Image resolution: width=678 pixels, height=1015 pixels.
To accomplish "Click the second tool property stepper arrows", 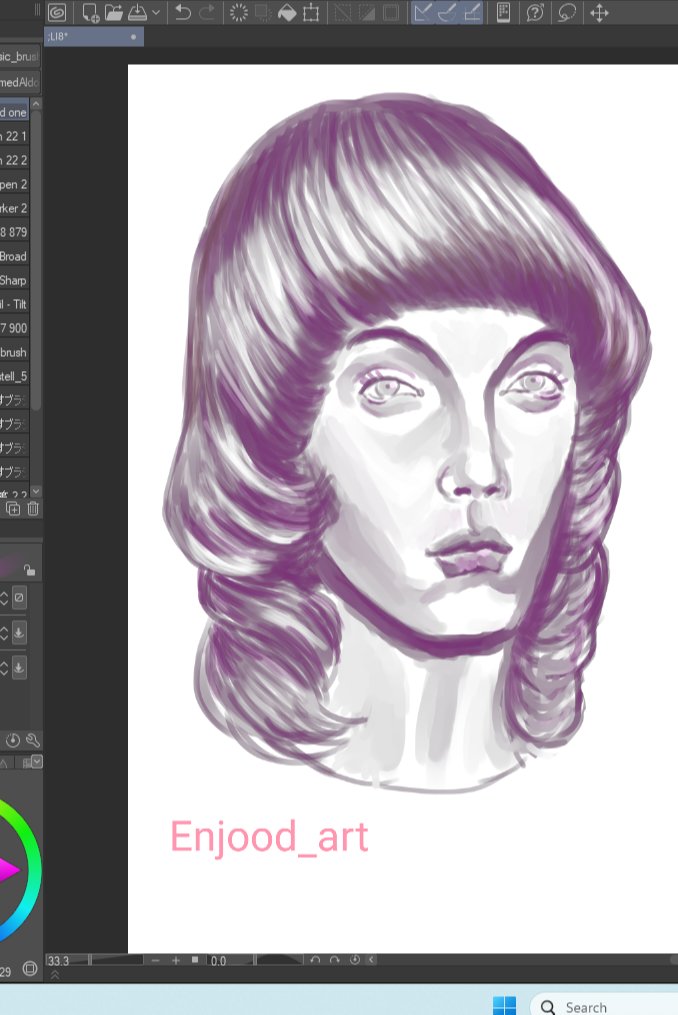I will tap(4, 632).
